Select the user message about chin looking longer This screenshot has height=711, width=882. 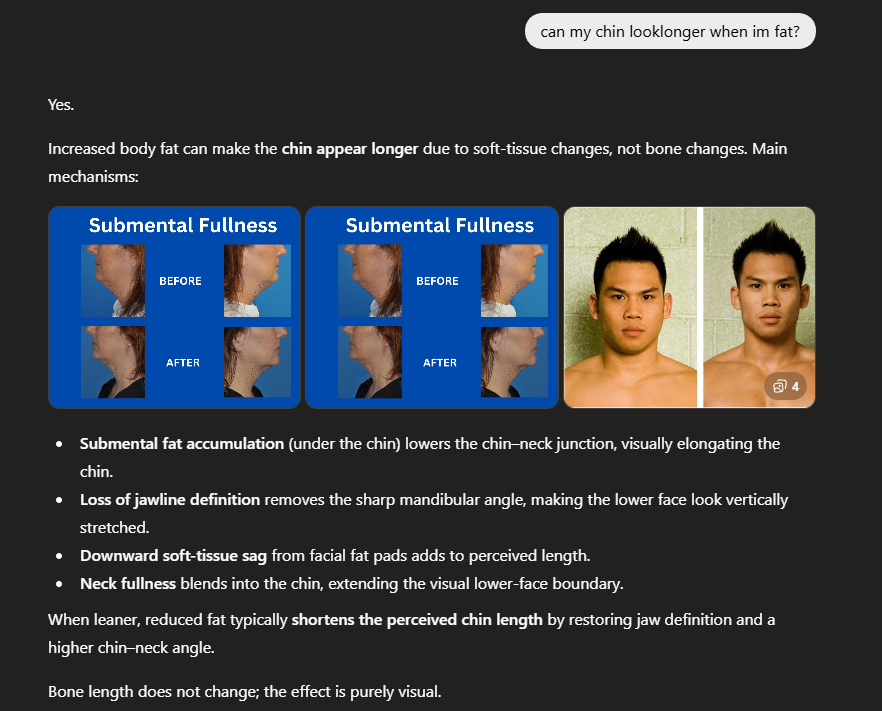670,32
